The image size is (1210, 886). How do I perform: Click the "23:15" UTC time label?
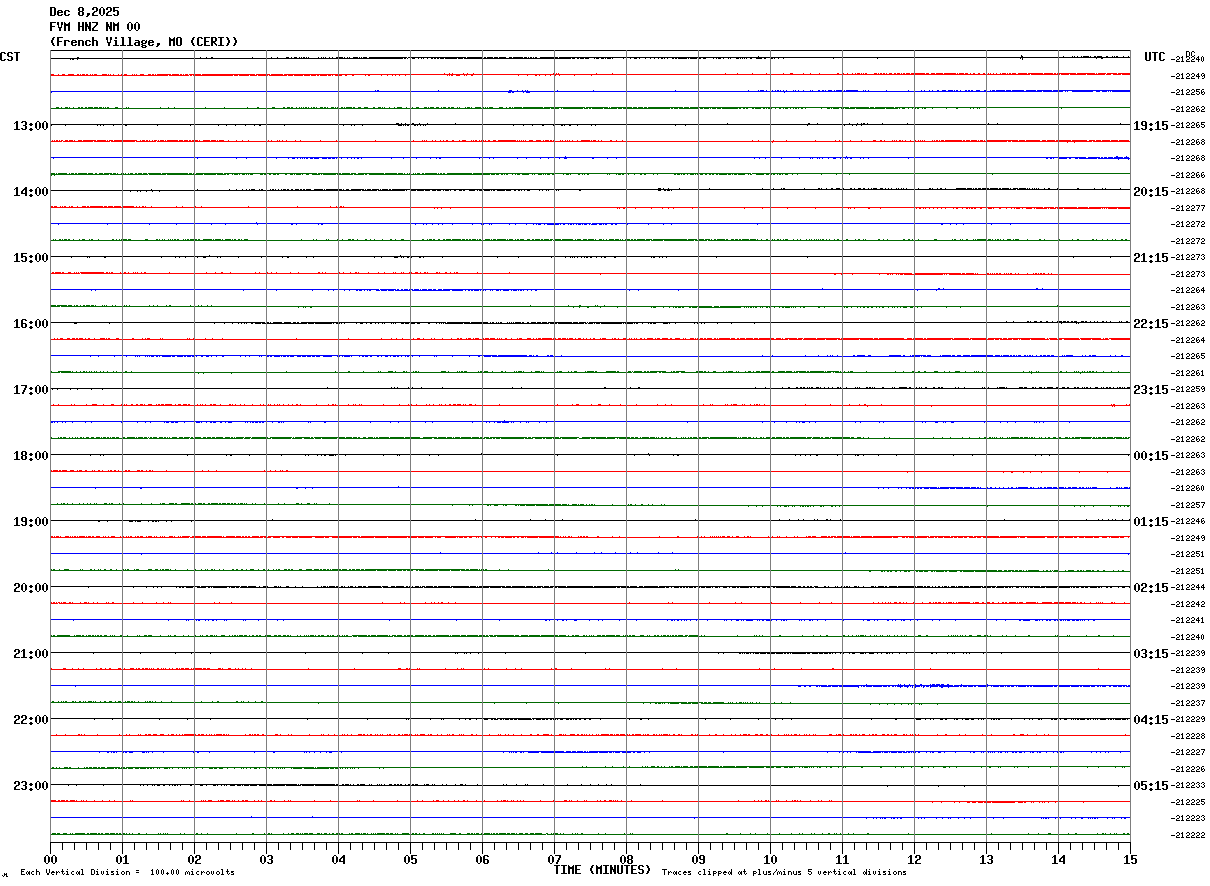[1150, 390]
